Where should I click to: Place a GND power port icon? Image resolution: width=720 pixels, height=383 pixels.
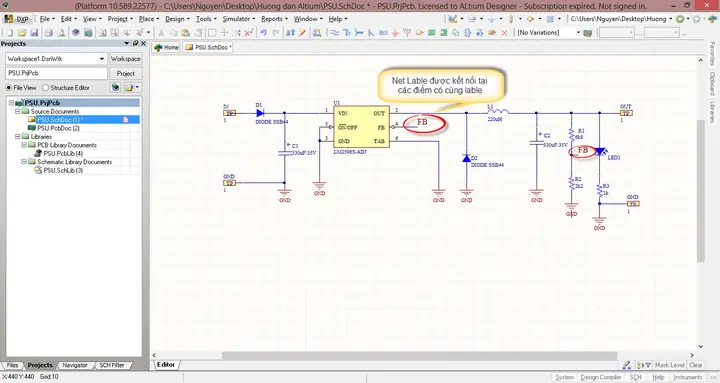[395, 33]
